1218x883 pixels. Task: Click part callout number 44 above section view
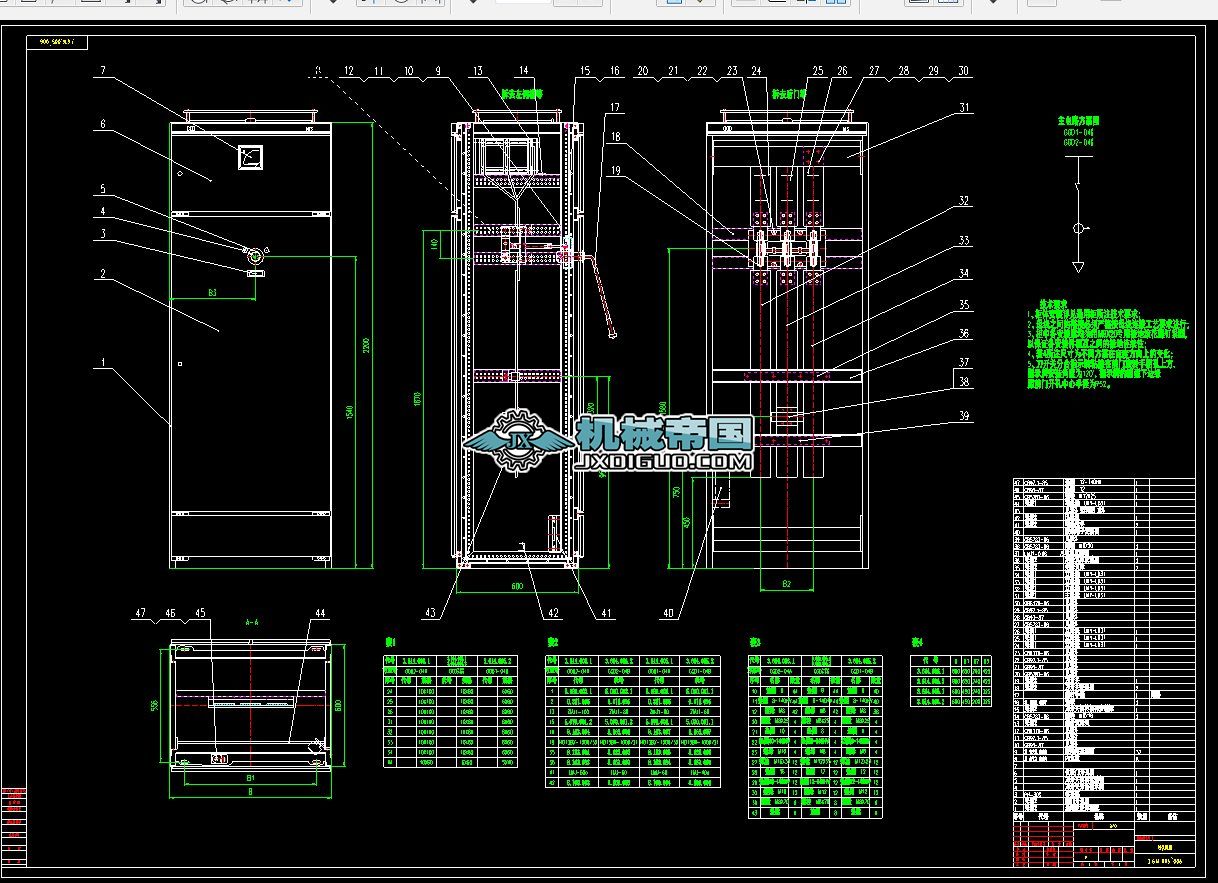coord(320,612)
